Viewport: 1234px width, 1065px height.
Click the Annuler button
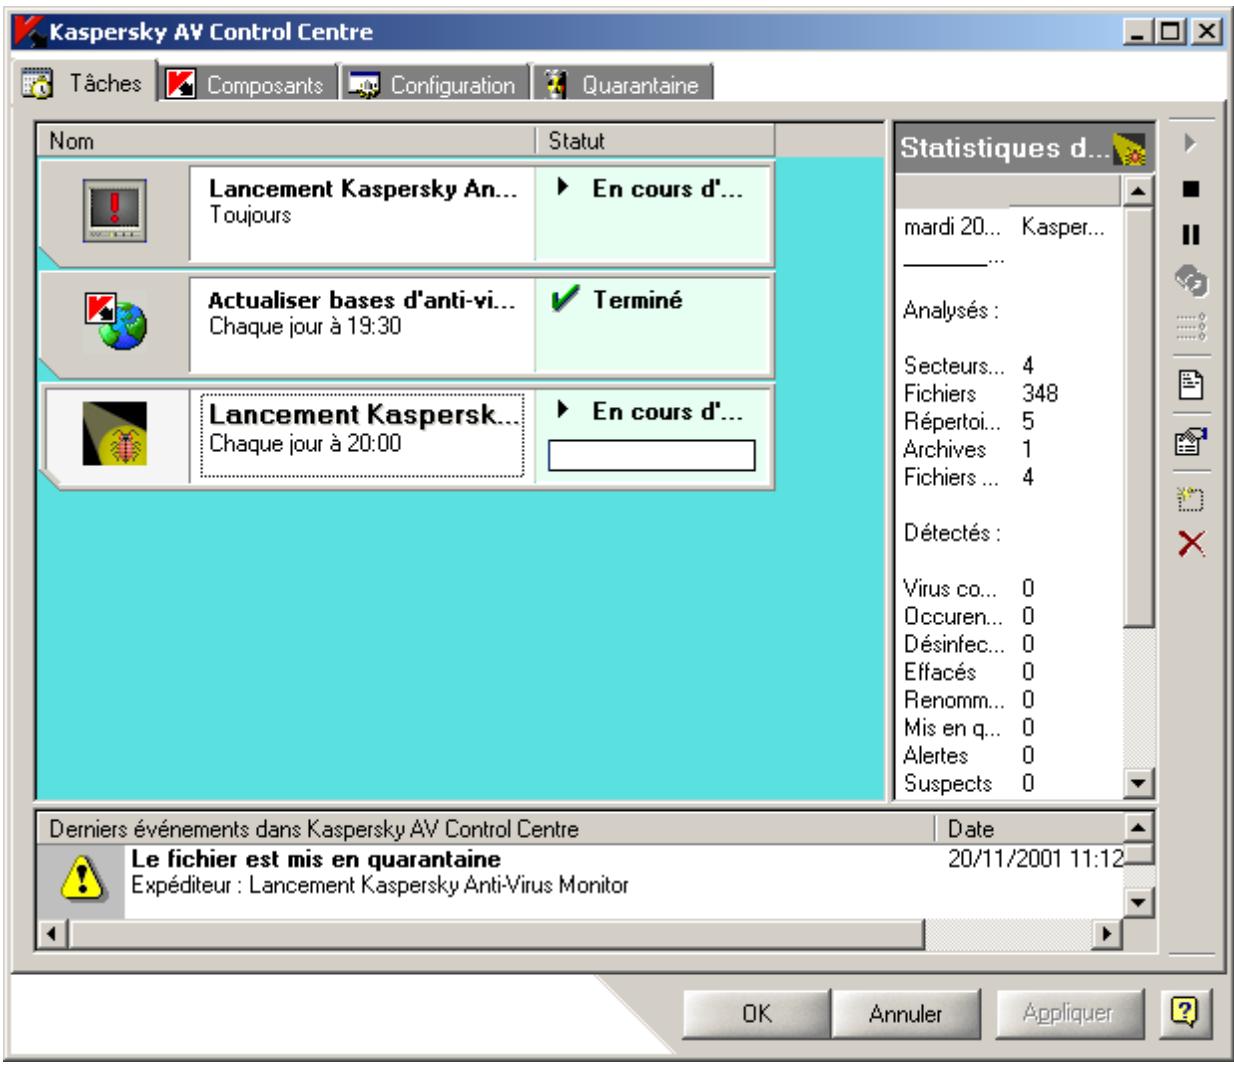coord(905,1013)
